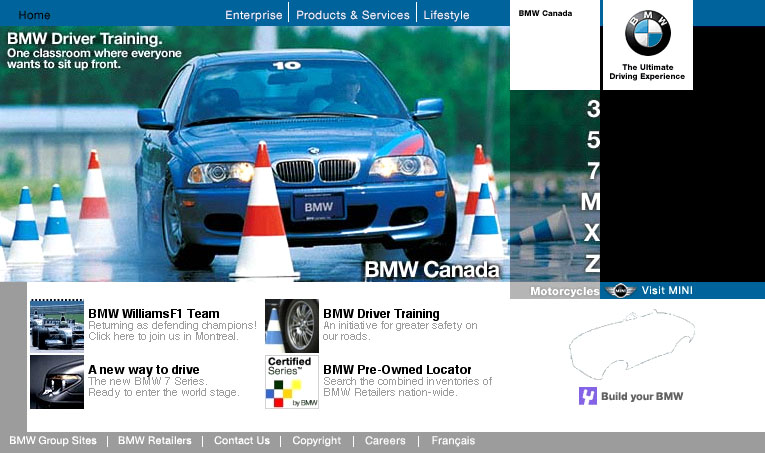Select the M model link

click(x=590, y=202)
